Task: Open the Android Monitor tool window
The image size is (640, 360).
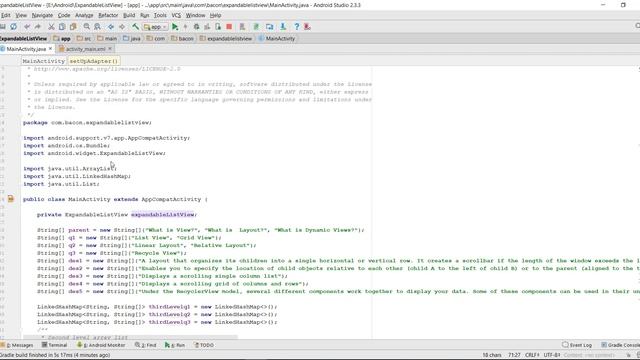Action: pyautogui.click(x=101, y=345)
